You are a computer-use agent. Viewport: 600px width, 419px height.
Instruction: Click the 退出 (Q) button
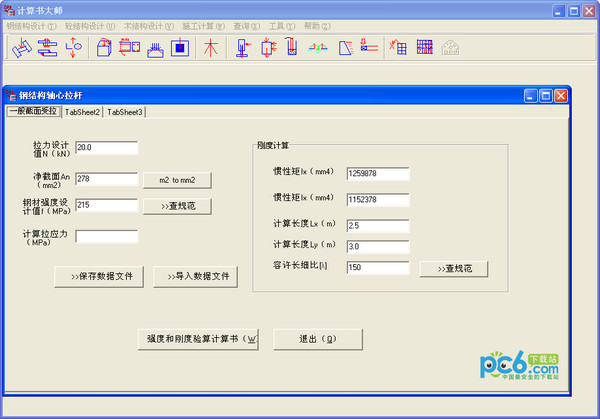[x=318, y=339]
